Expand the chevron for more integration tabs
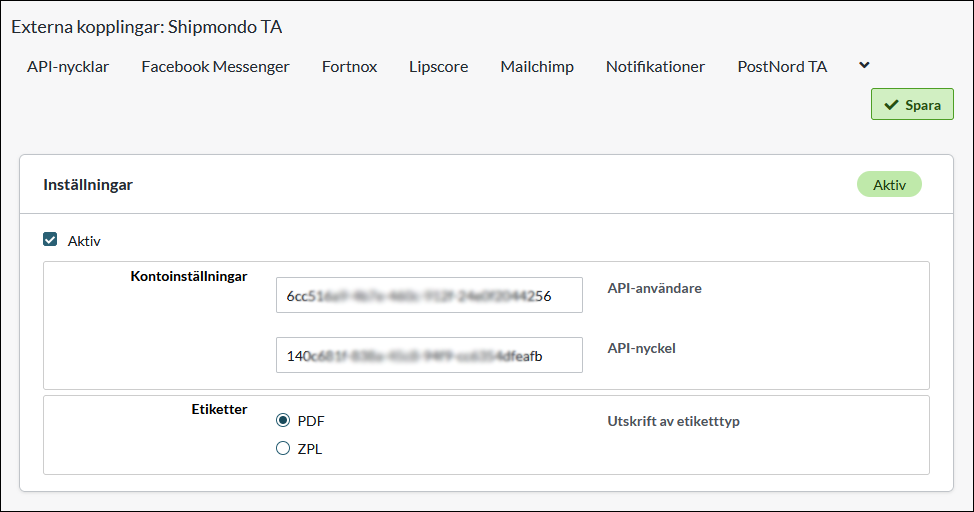The height and width of the screenshot is (512, 974). 864,65
